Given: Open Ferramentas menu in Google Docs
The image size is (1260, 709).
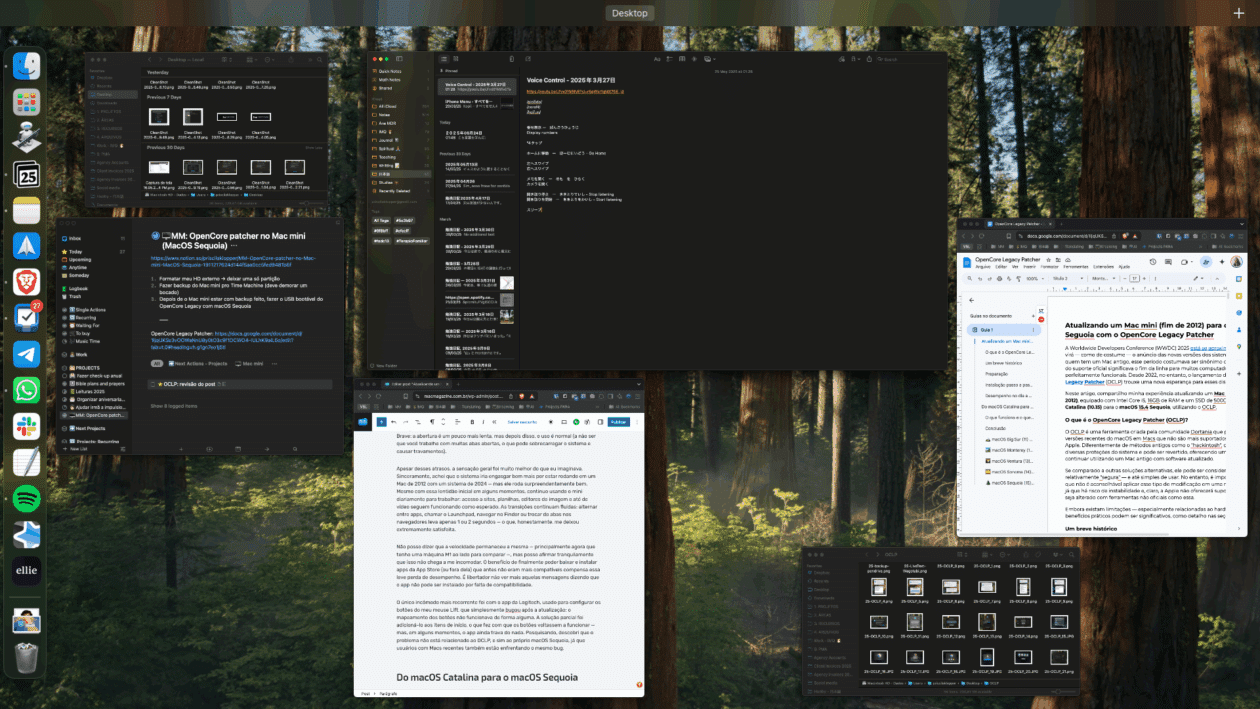Looking at the screenshot, I should [x=1076, y=267].
